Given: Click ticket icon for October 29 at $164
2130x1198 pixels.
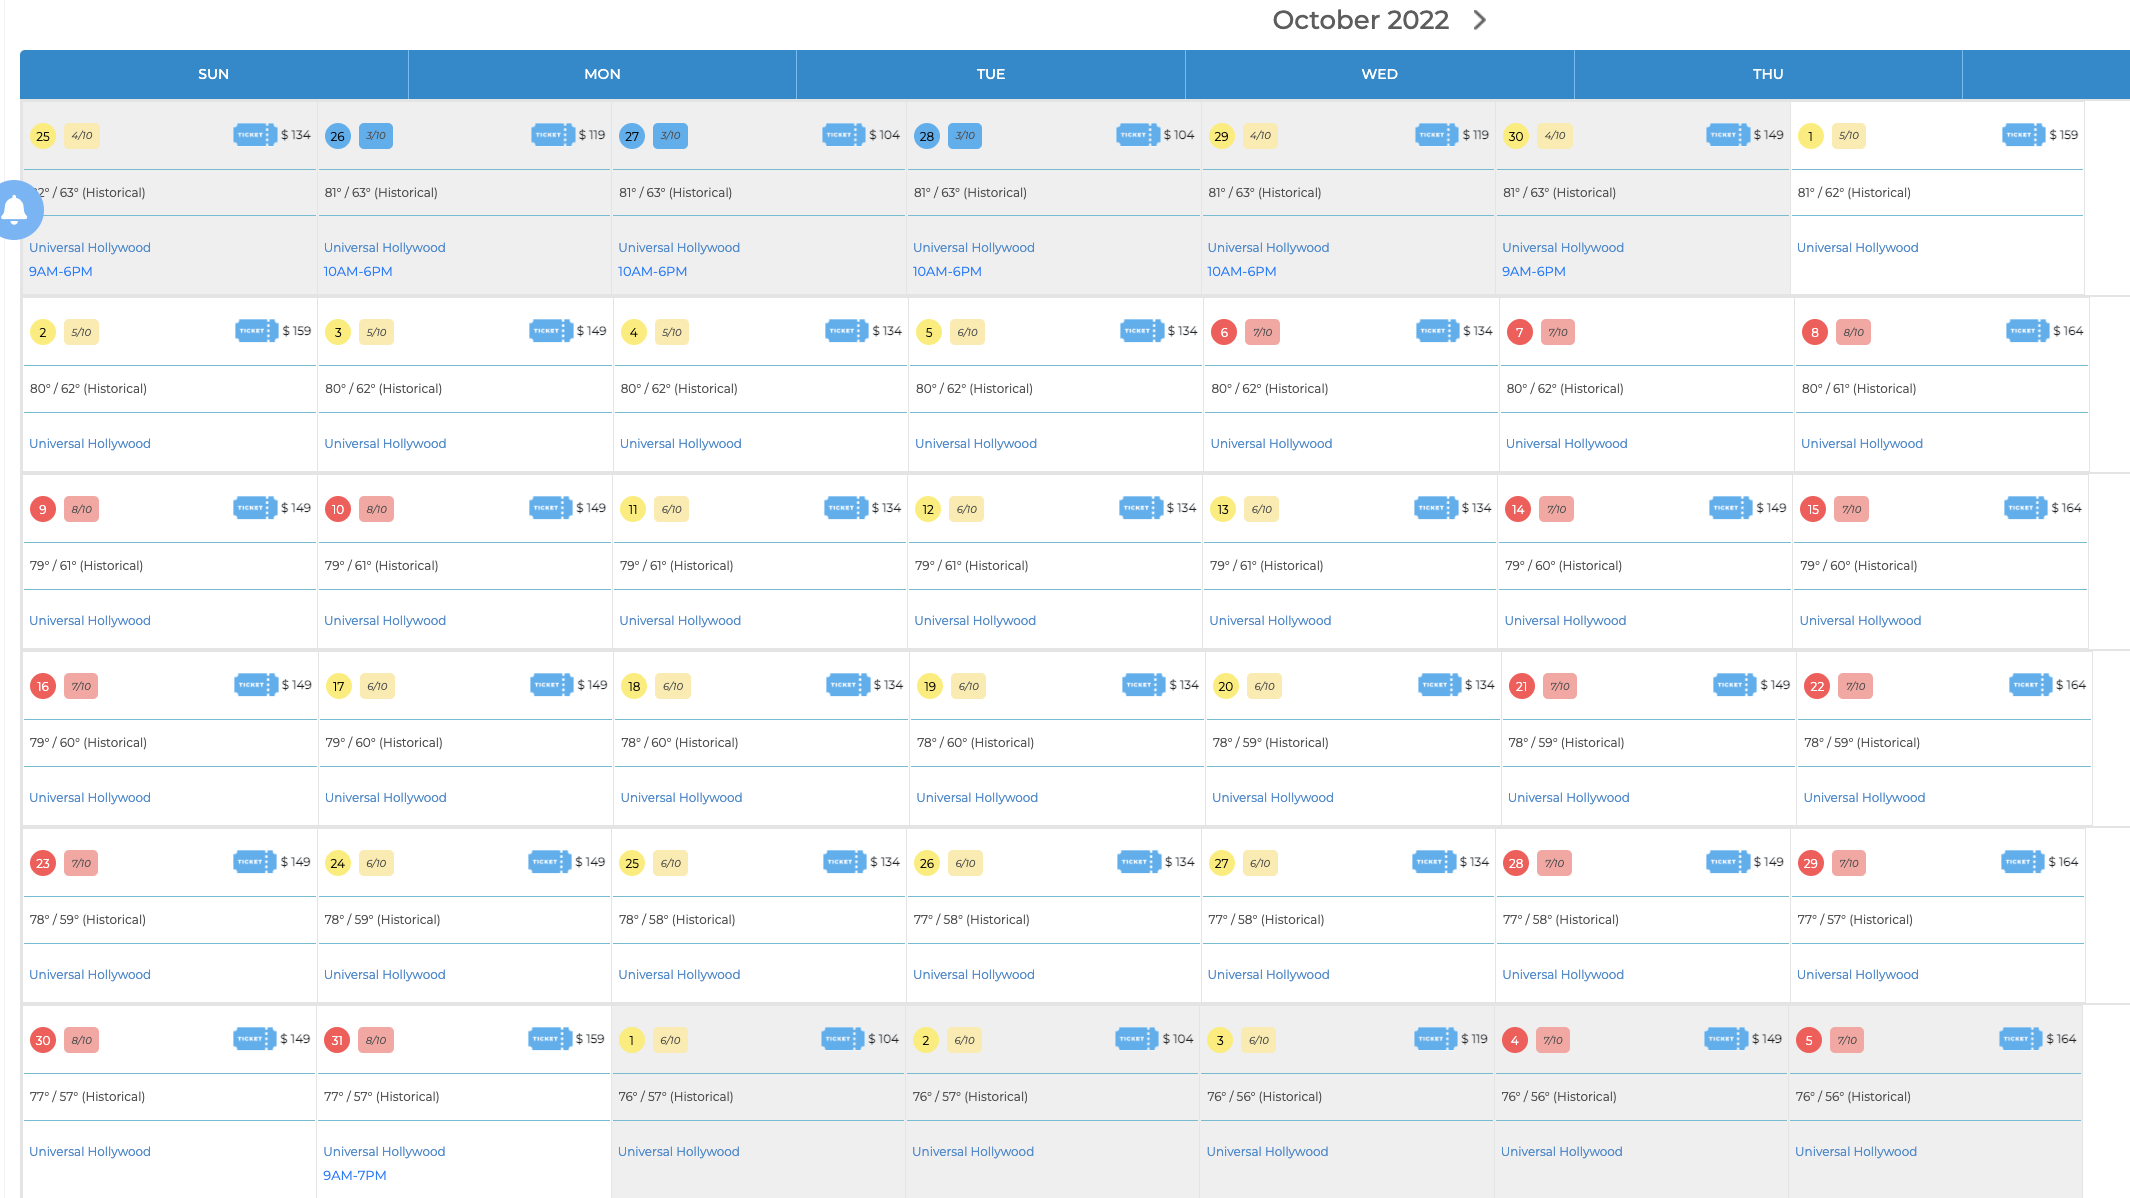Looking at the screenshot, I should (2022, 862).
